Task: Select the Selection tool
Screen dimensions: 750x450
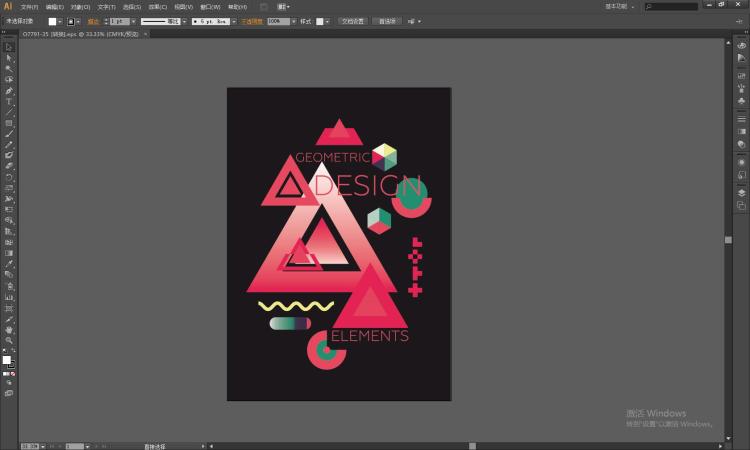Action: click(x=9, y=47)
